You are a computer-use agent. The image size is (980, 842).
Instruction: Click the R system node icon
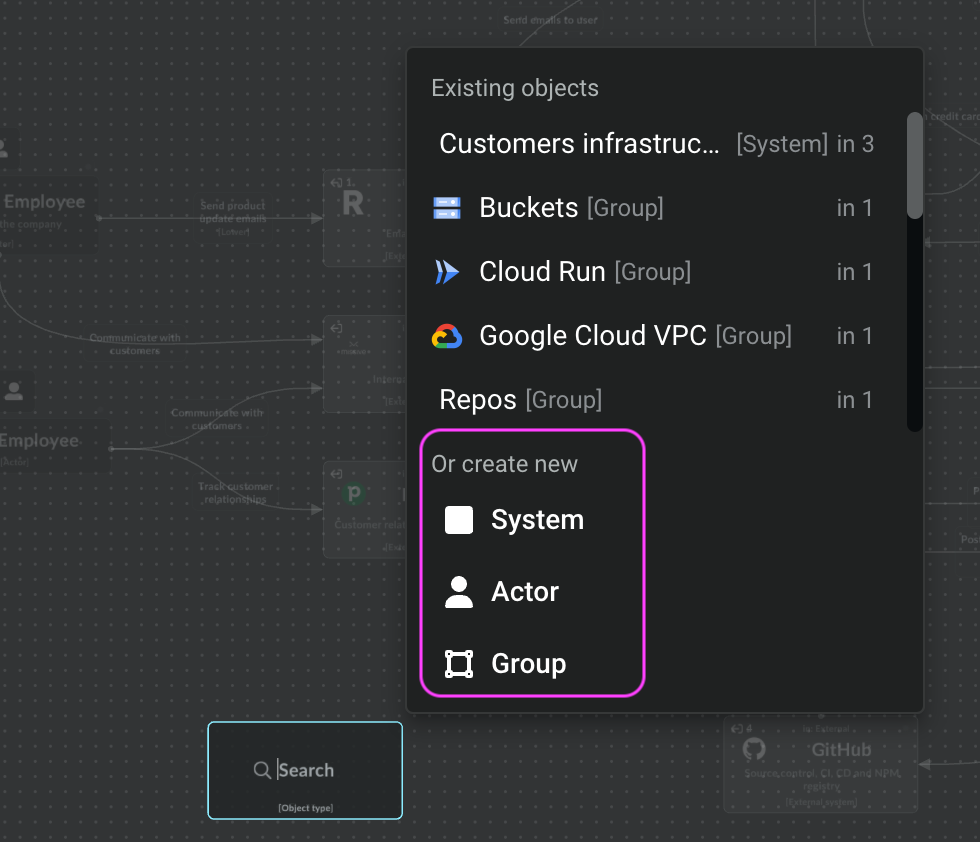pos(352,205)
